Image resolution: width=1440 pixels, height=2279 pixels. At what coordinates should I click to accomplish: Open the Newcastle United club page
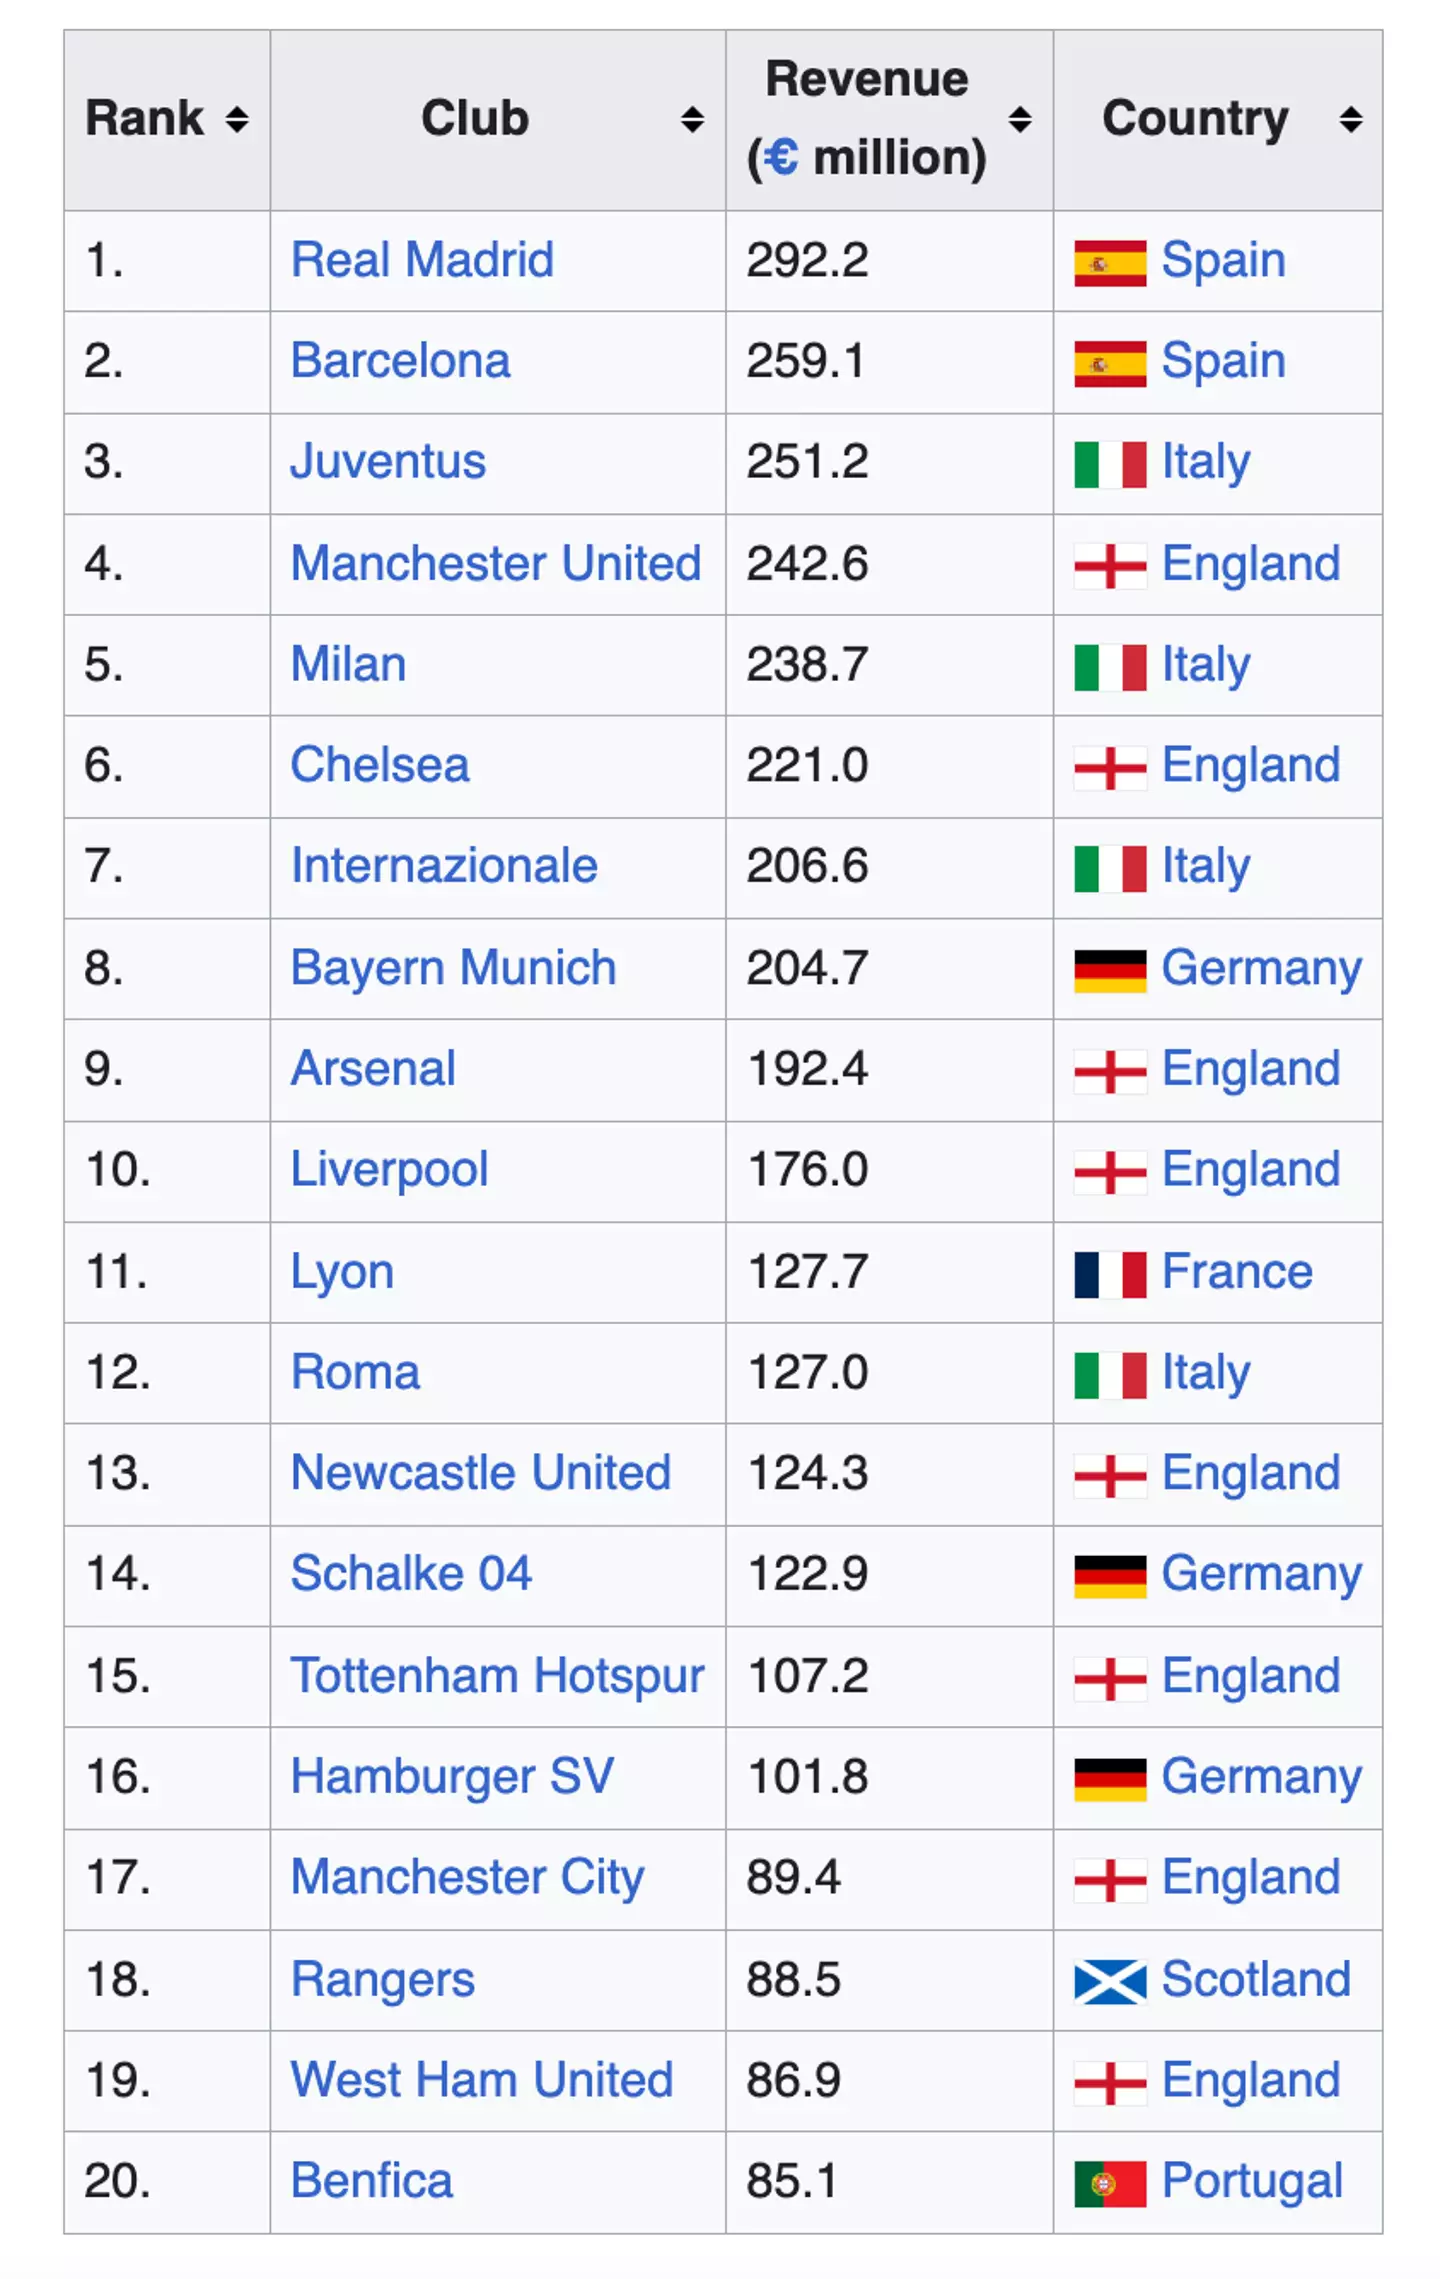[x=480, y=1473]
